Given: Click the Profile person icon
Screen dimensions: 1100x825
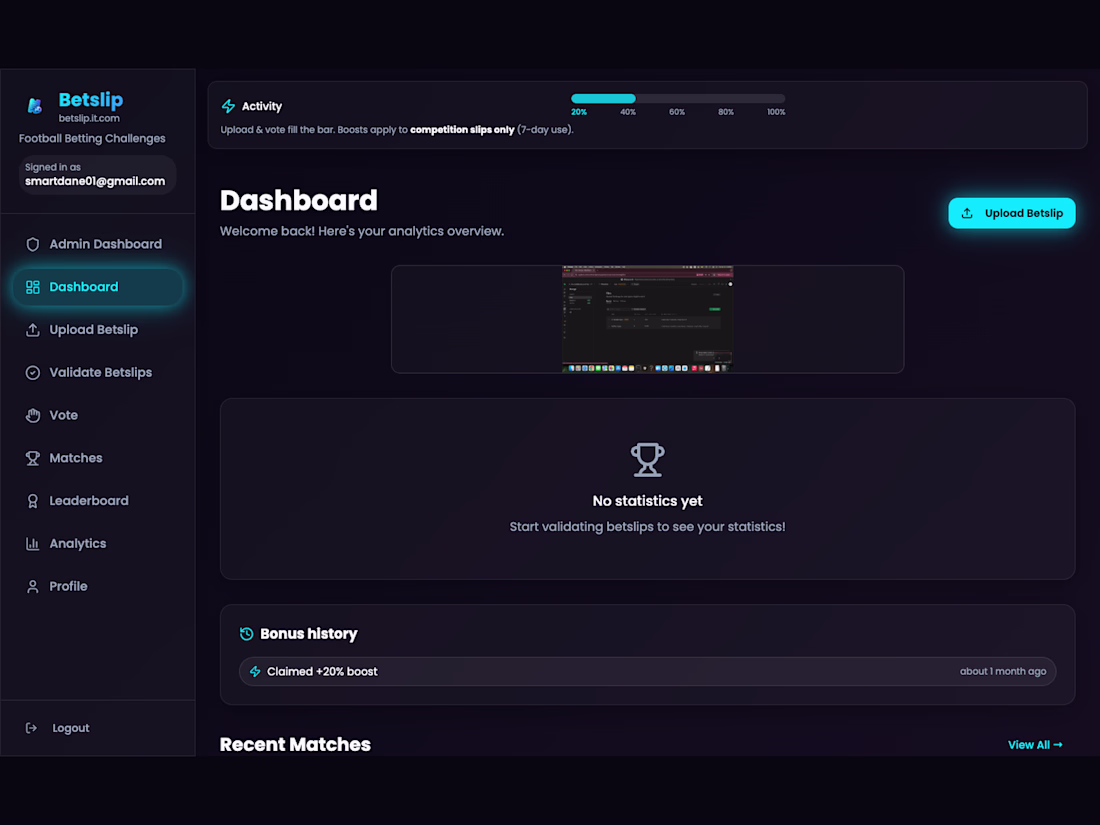Looking at the screenshot, I should tap(32, 586).
